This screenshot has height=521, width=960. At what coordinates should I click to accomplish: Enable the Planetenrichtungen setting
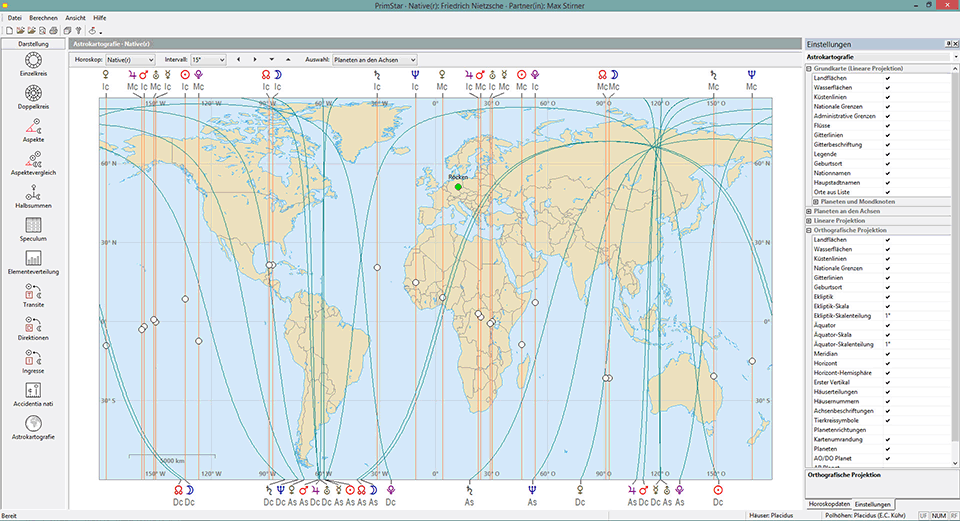887,429
